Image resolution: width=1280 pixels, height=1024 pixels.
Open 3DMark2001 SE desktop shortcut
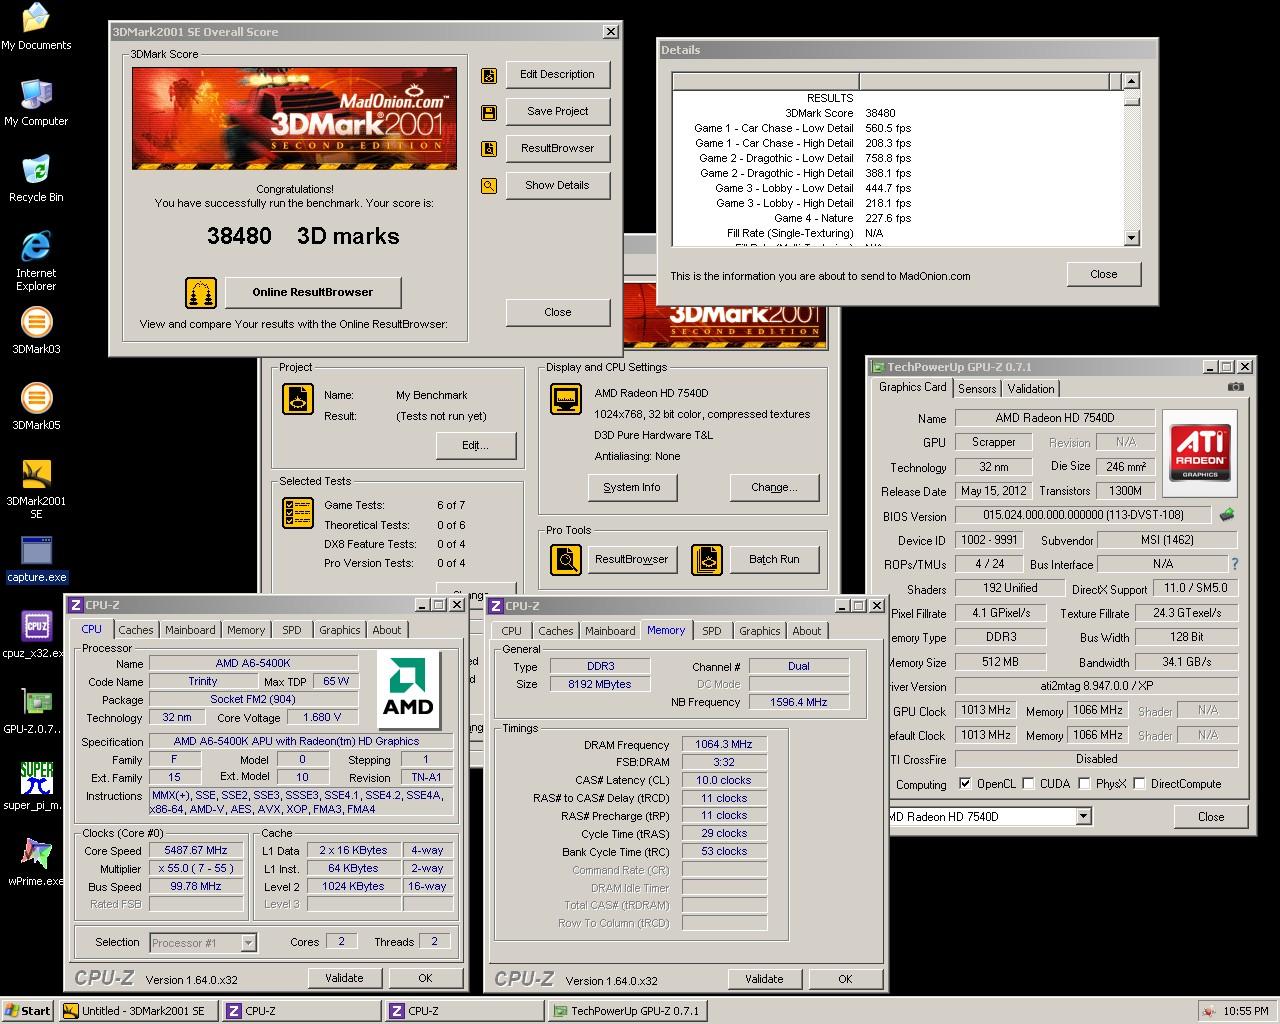coord(36,489)
